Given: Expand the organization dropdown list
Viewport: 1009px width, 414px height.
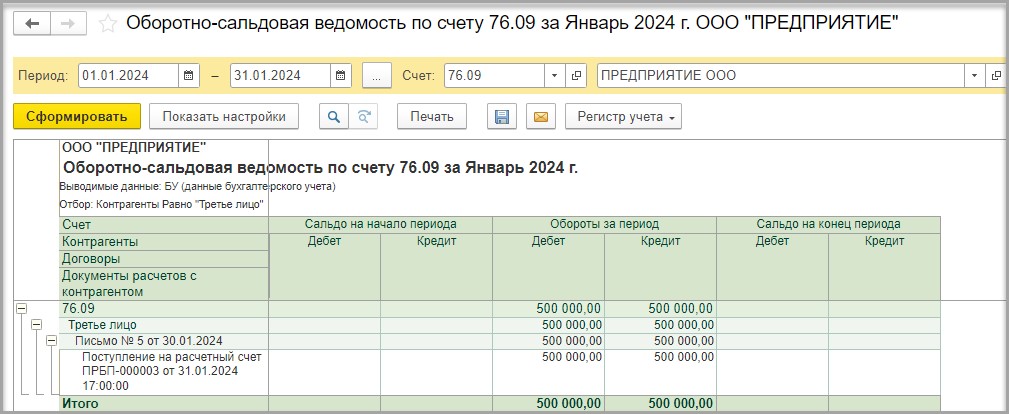Looking at the screenshot, I should click(974, 76).
